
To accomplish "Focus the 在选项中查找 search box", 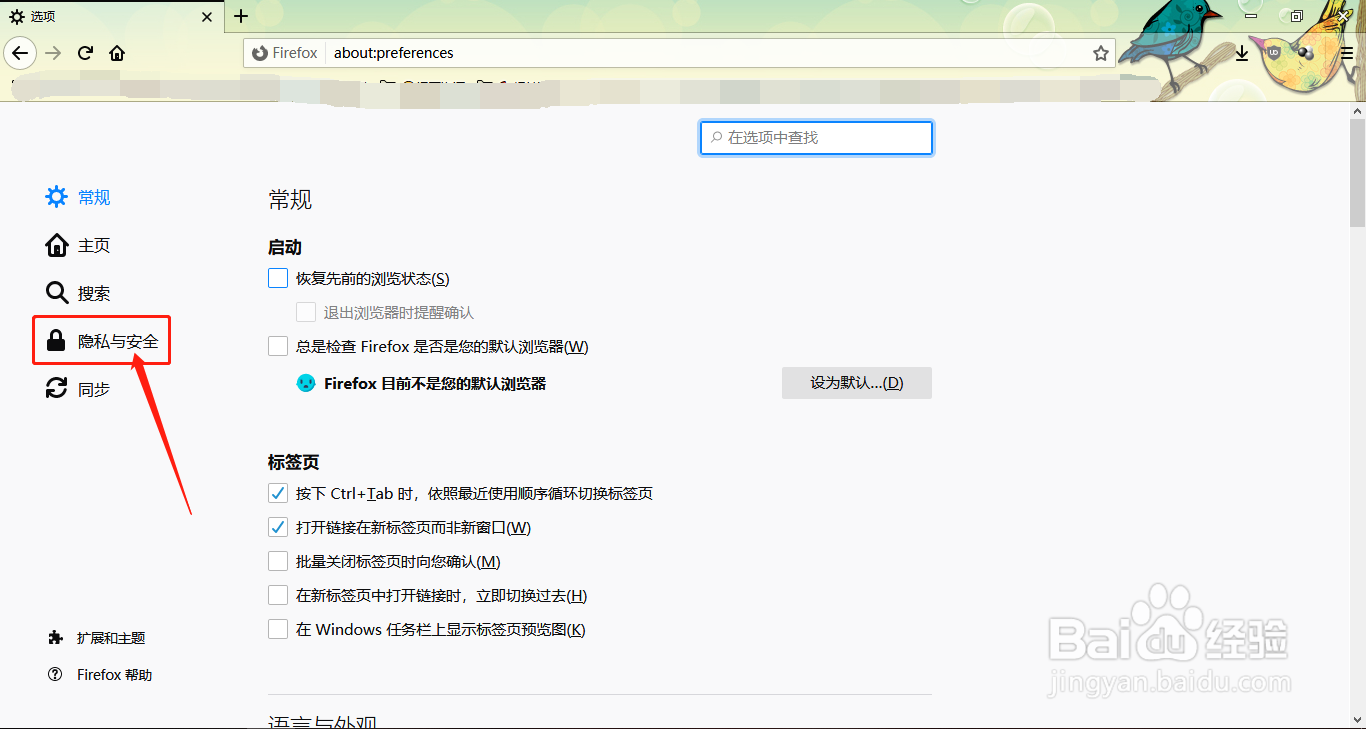I will (816, 138).
